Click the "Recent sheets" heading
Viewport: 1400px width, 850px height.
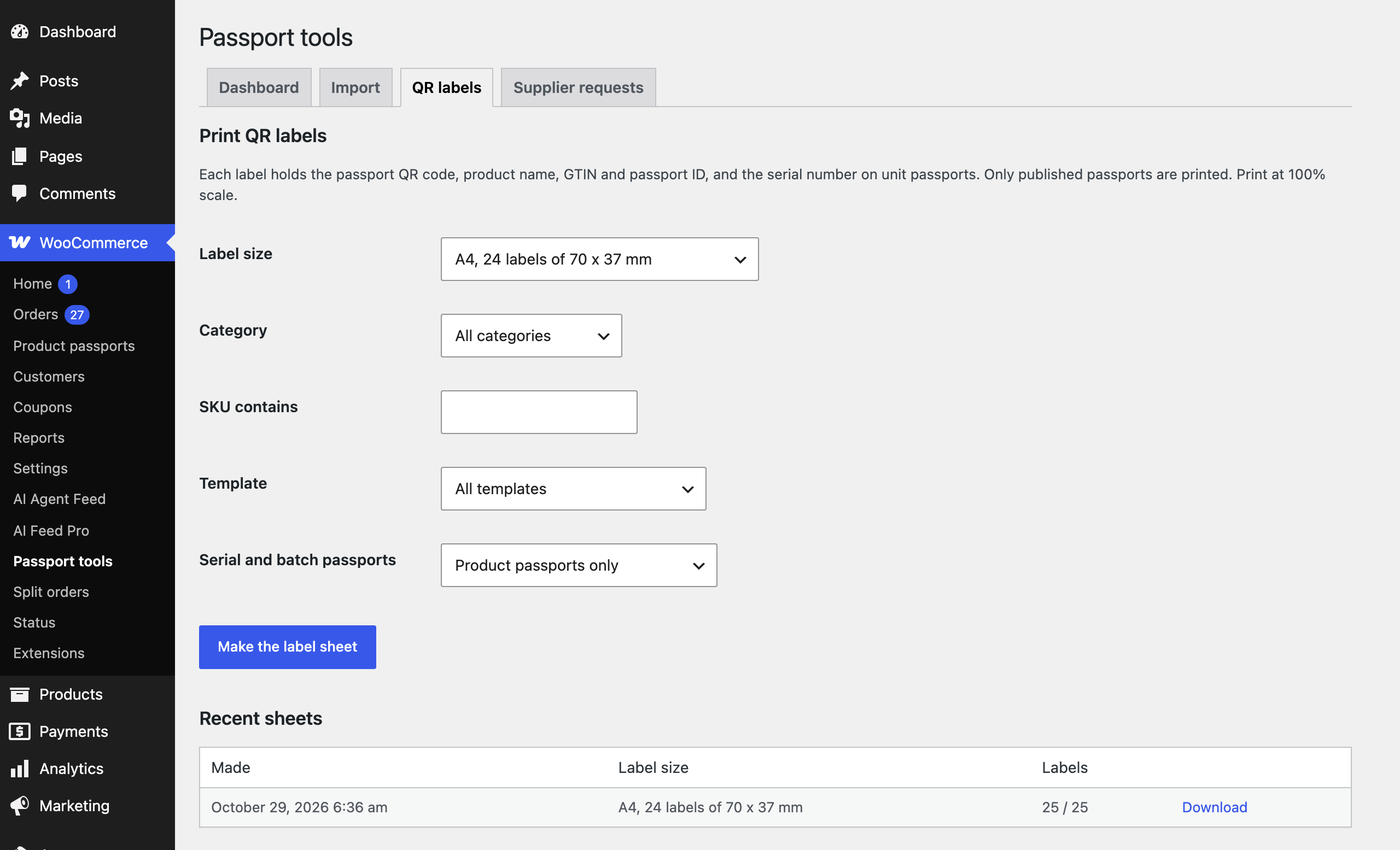[261, 719]
